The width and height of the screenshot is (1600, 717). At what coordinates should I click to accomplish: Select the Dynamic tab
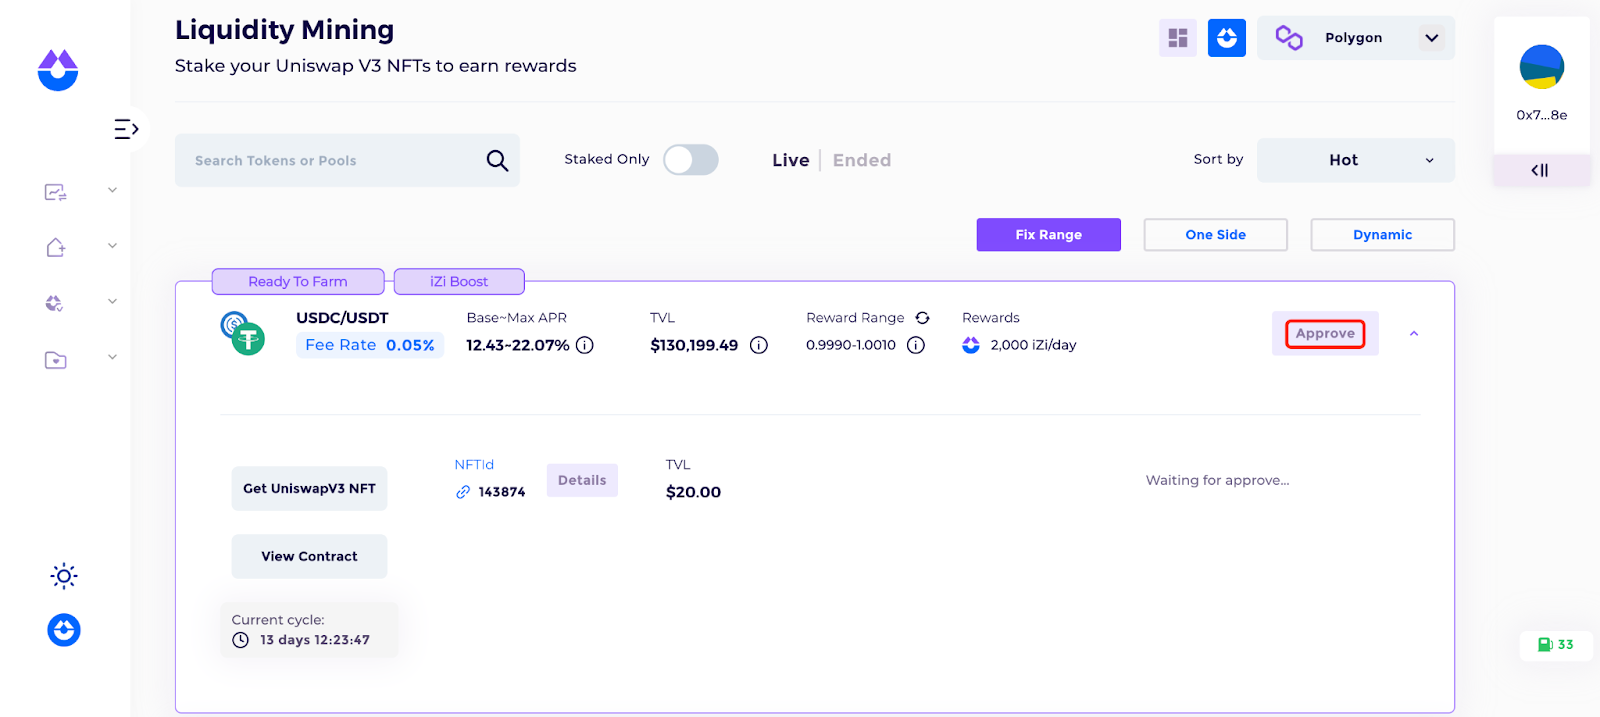click(1383, 235)
